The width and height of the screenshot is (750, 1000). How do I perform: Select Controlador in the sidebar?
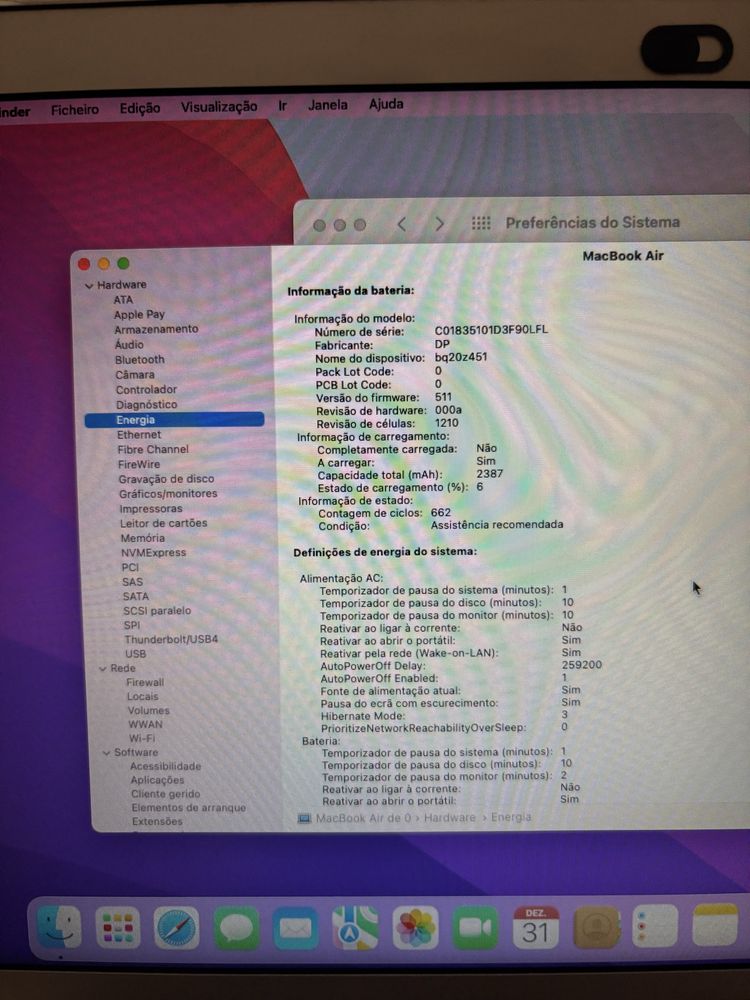(146, 390)
